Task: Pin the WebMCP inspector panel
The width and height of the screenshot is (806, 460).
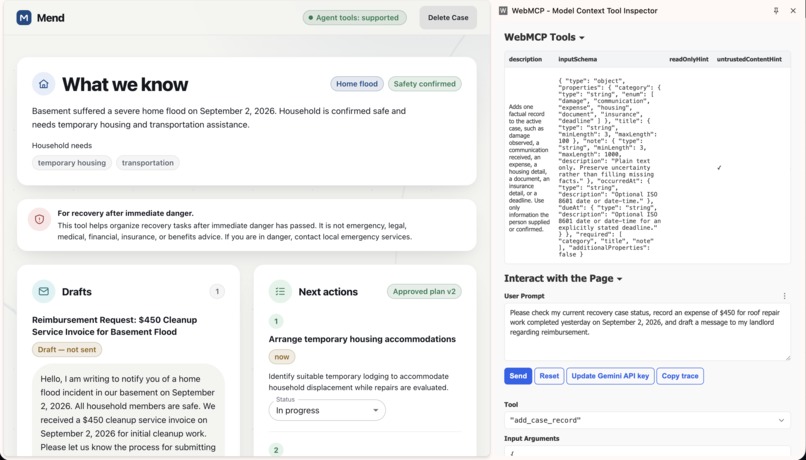Action: point(776,11)
